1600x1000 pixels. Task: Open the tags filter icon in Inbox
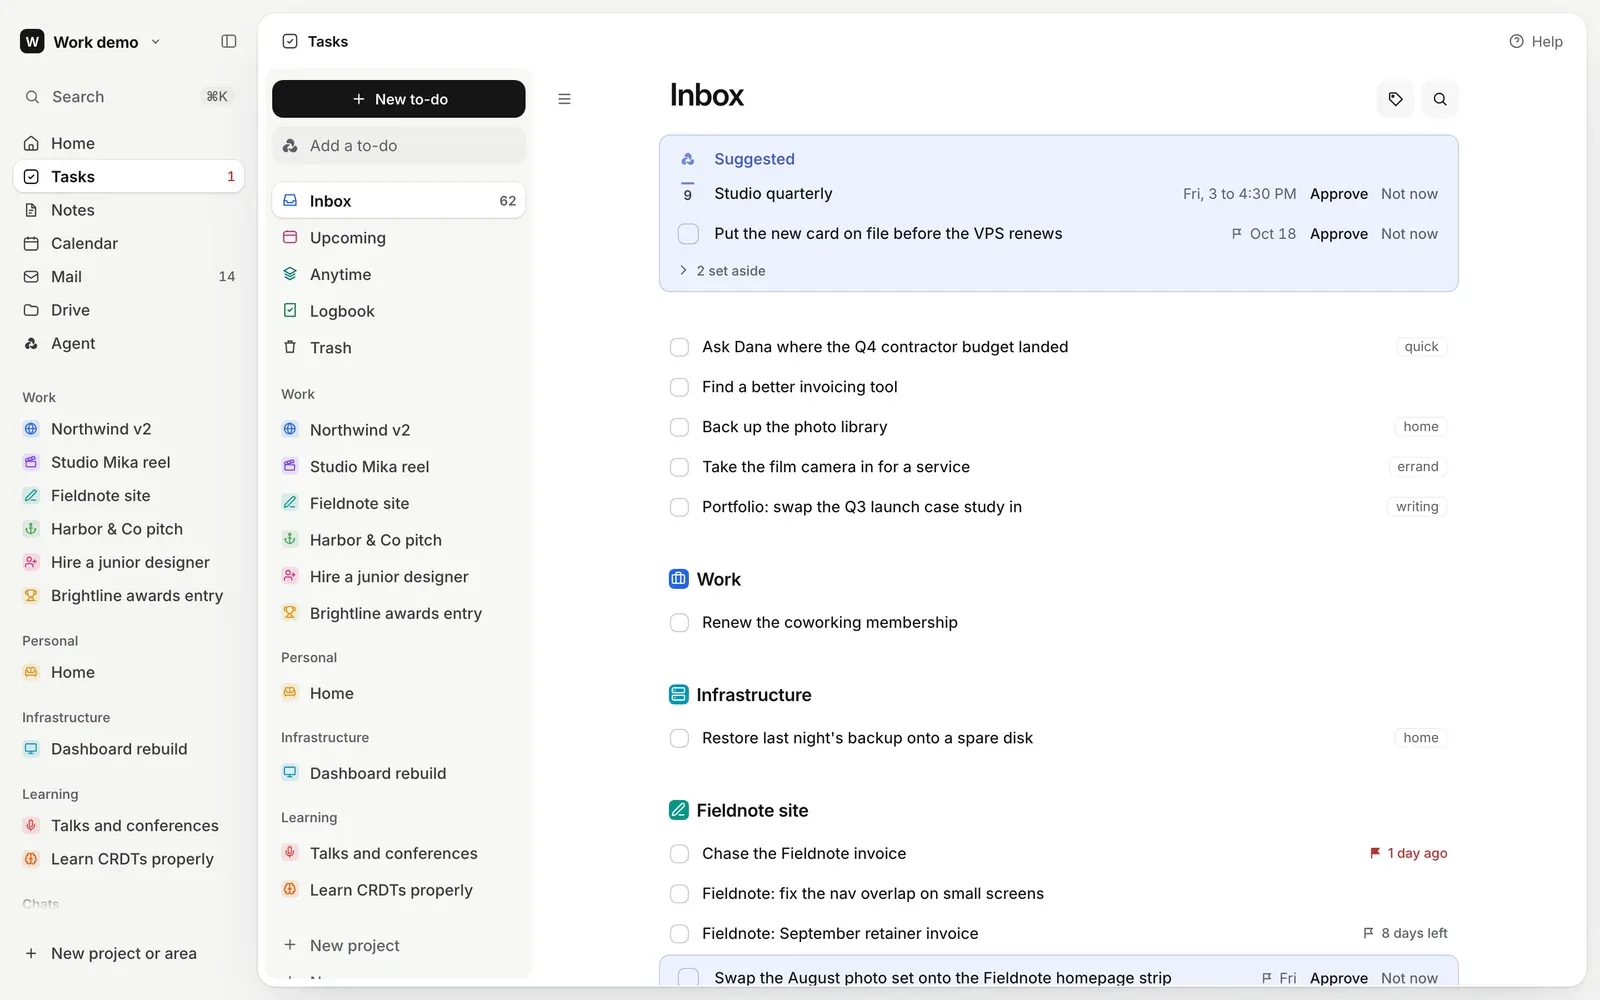coord(1395,99)
